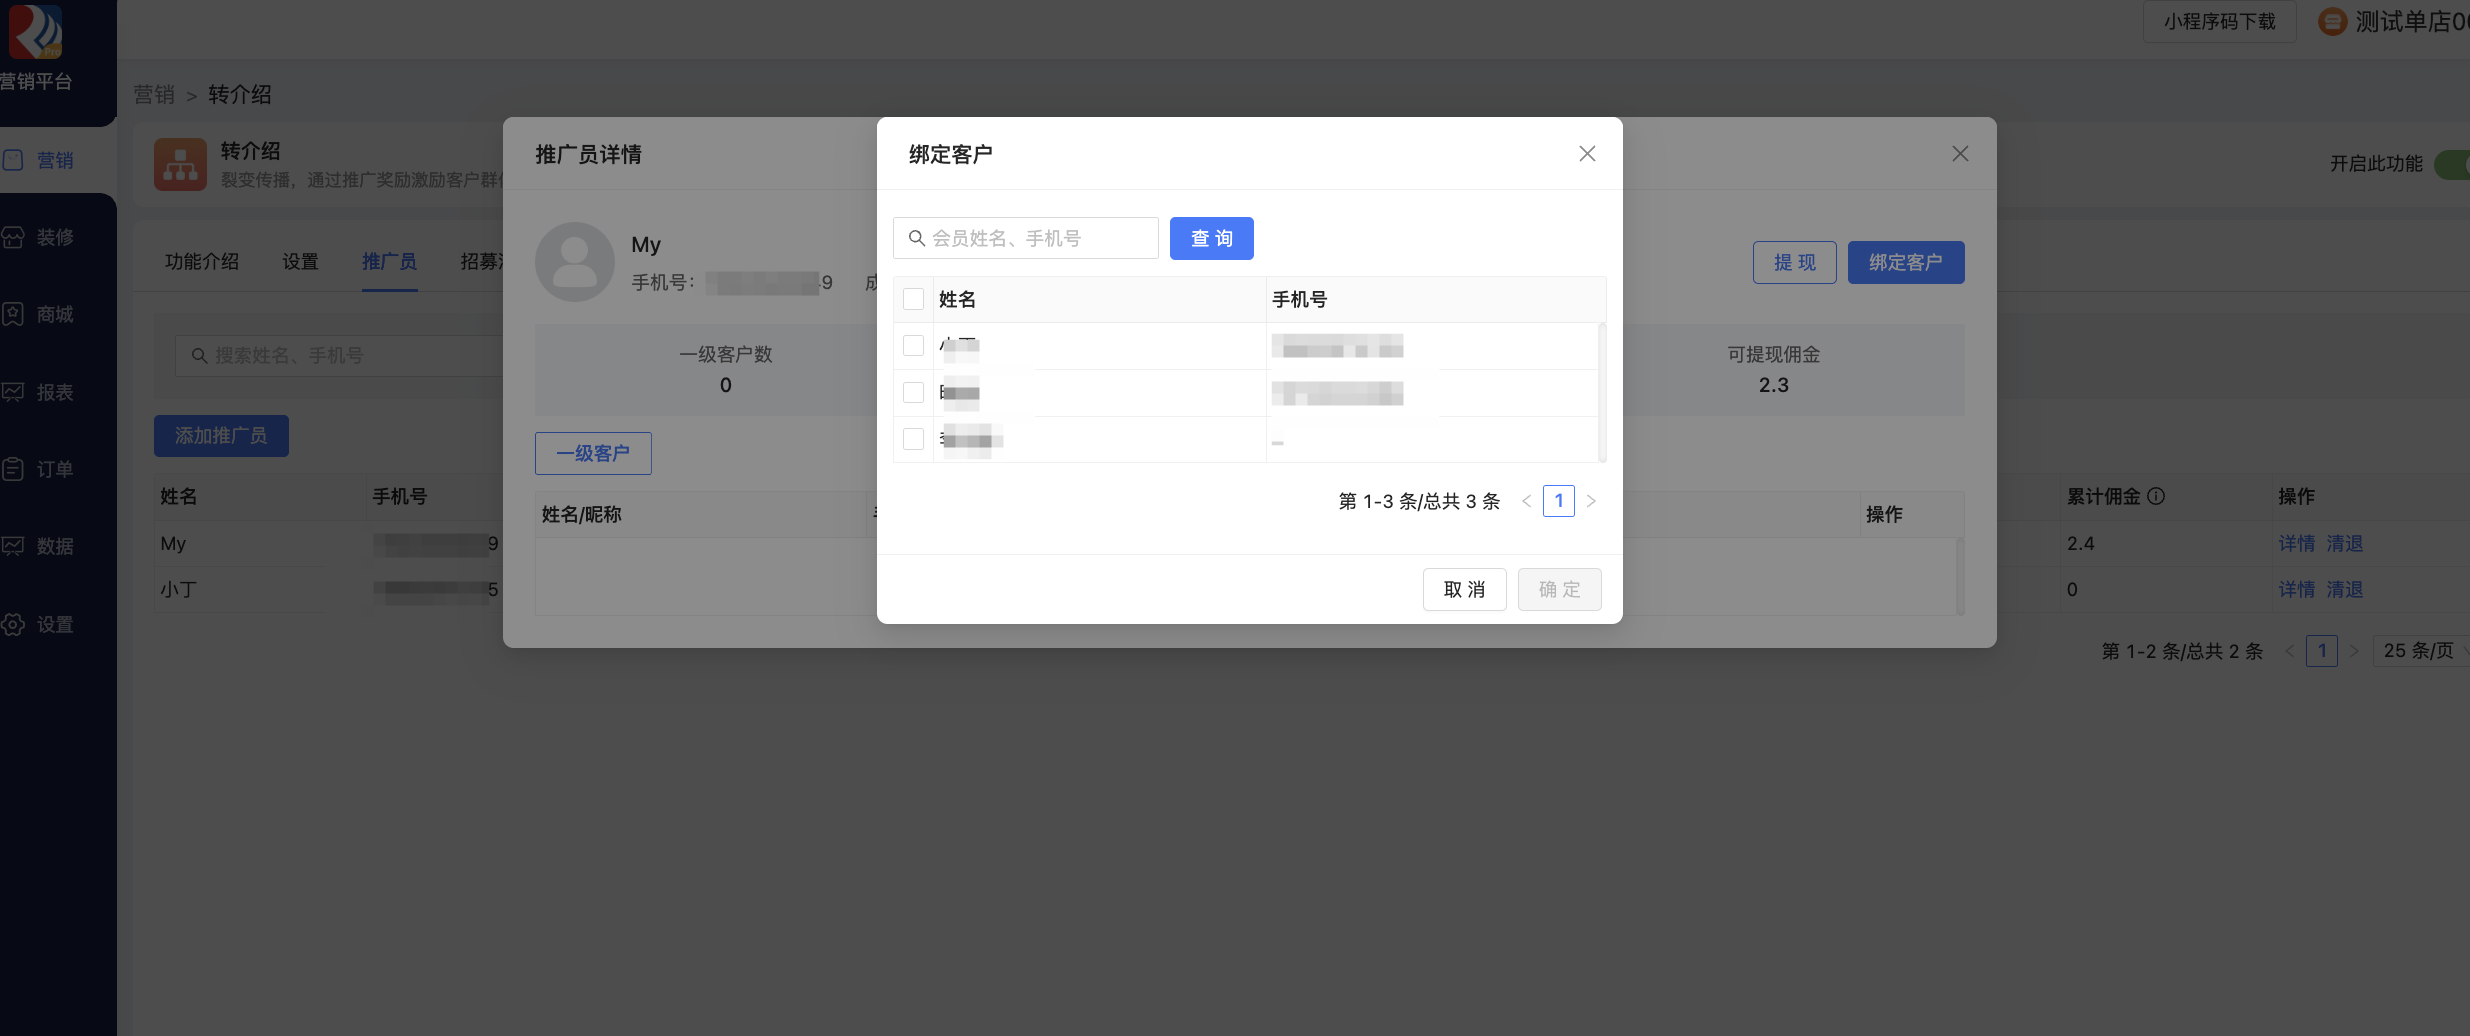Switch to the 功能介绍 tab
This screenshot has width=2470, height=1036.
(202, 262)
